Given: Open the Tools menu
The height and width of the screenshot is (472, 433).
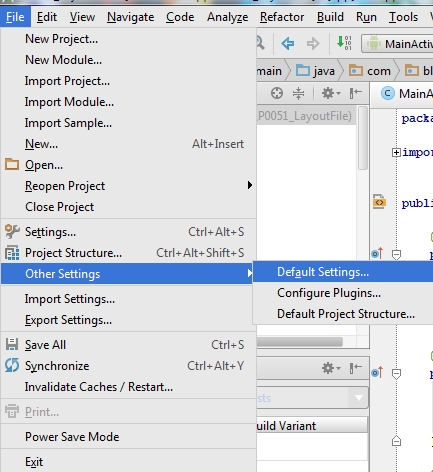Looking at the screenshot, I should pyautogui.click(x=403, y=17).
